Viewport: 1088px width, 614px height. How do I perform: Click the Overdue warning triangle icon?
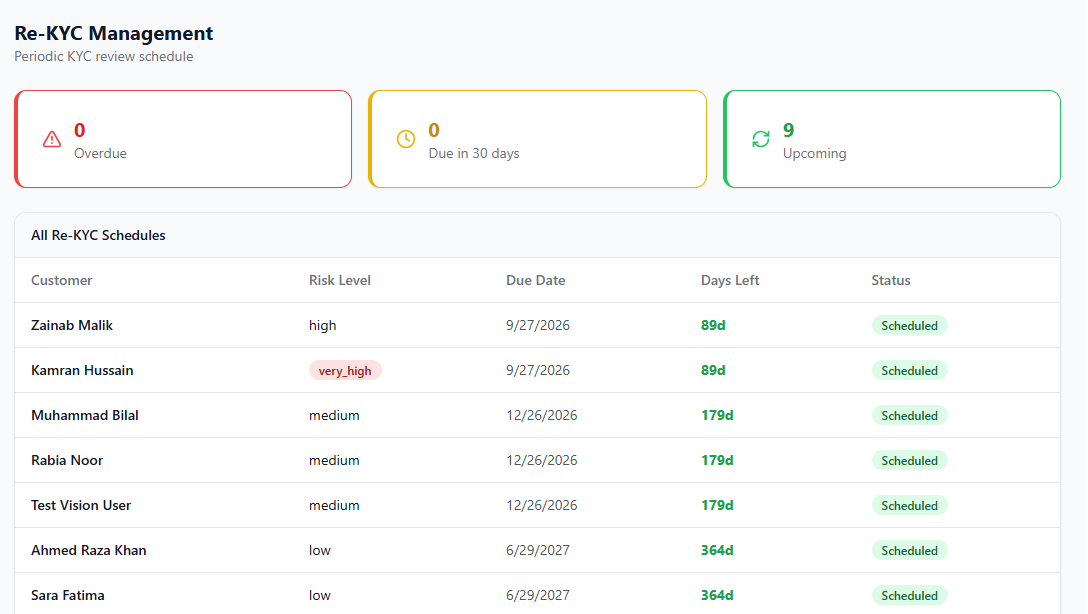tap(52, 139)
